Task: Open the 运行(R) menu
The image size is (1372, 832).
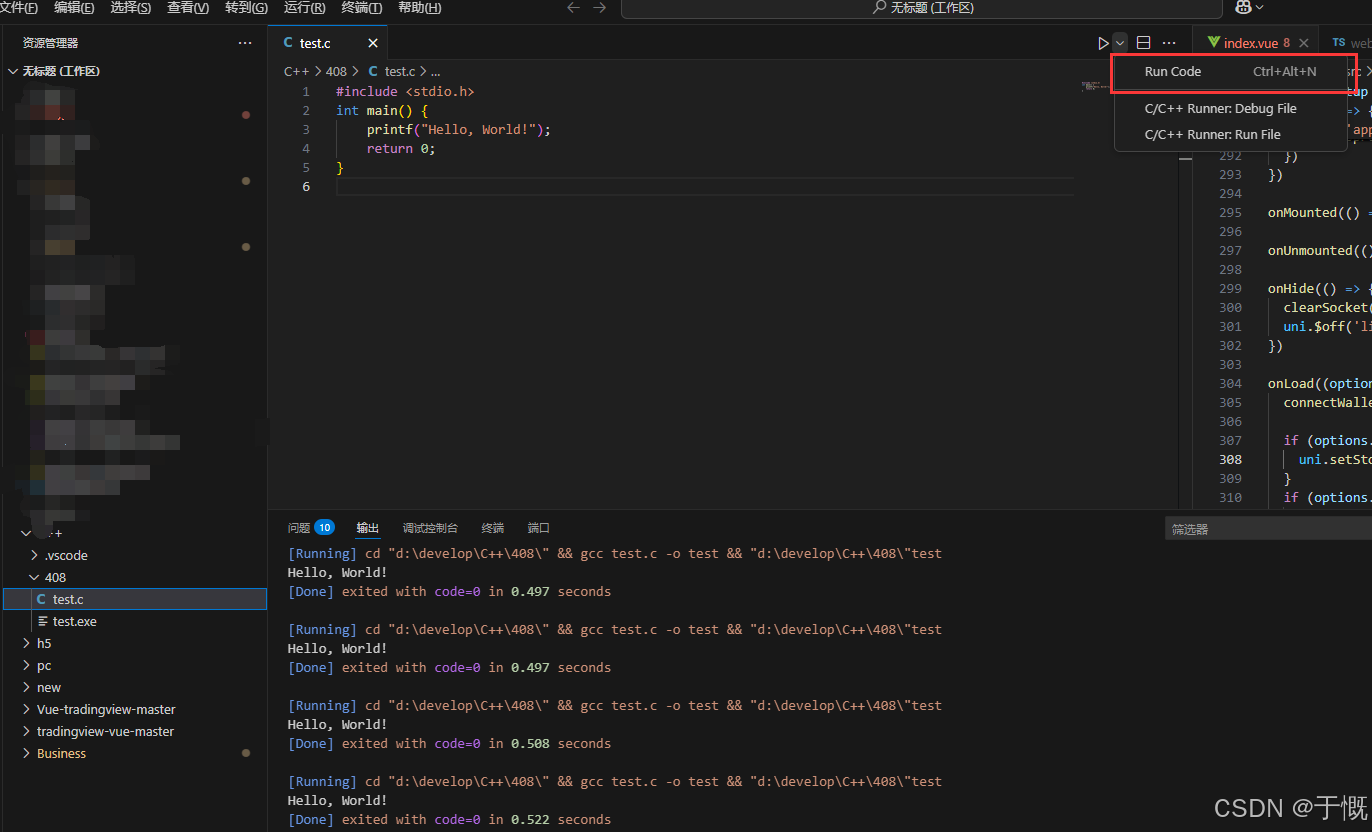Action: click(x=304, y=8)
